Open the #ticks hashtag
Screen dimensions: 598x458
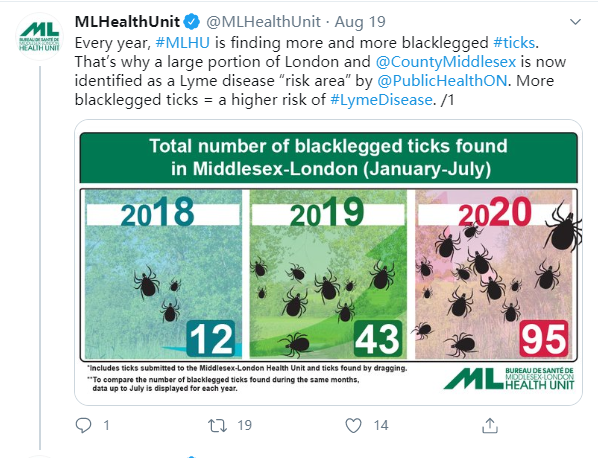pyautogui.click(x=514, y=43)
